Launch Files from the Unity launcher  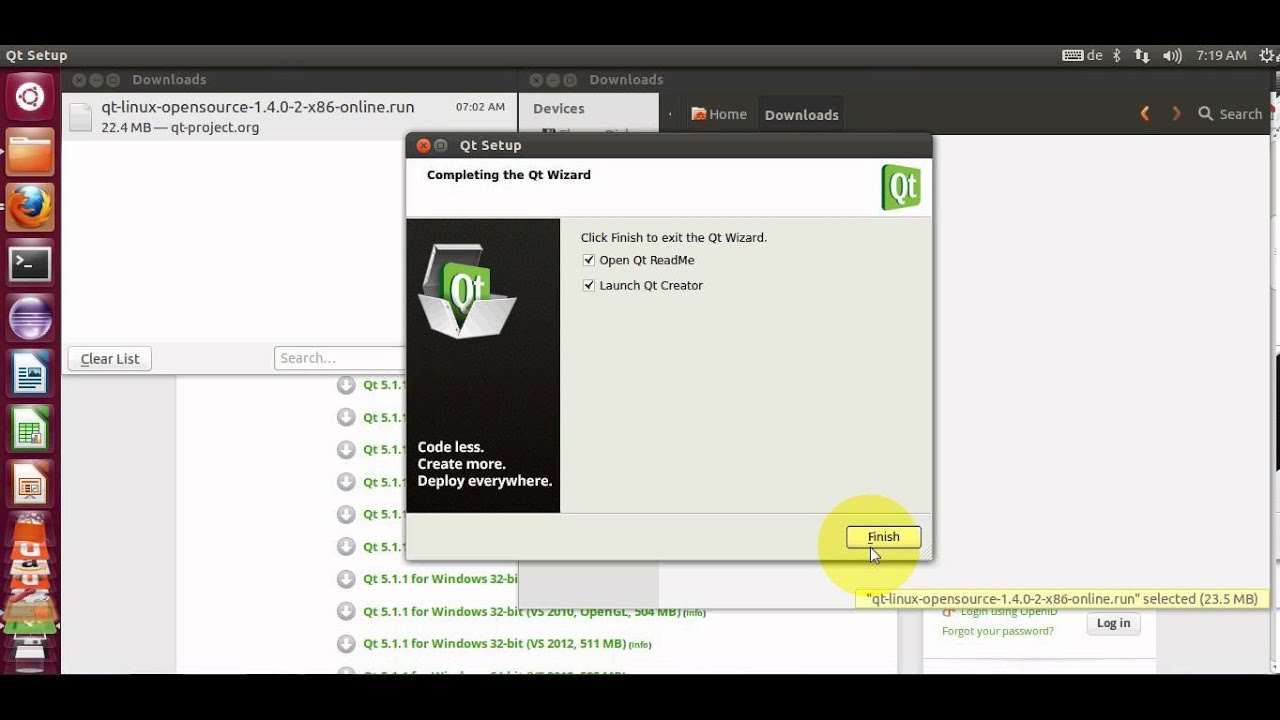tap(29, 152)
